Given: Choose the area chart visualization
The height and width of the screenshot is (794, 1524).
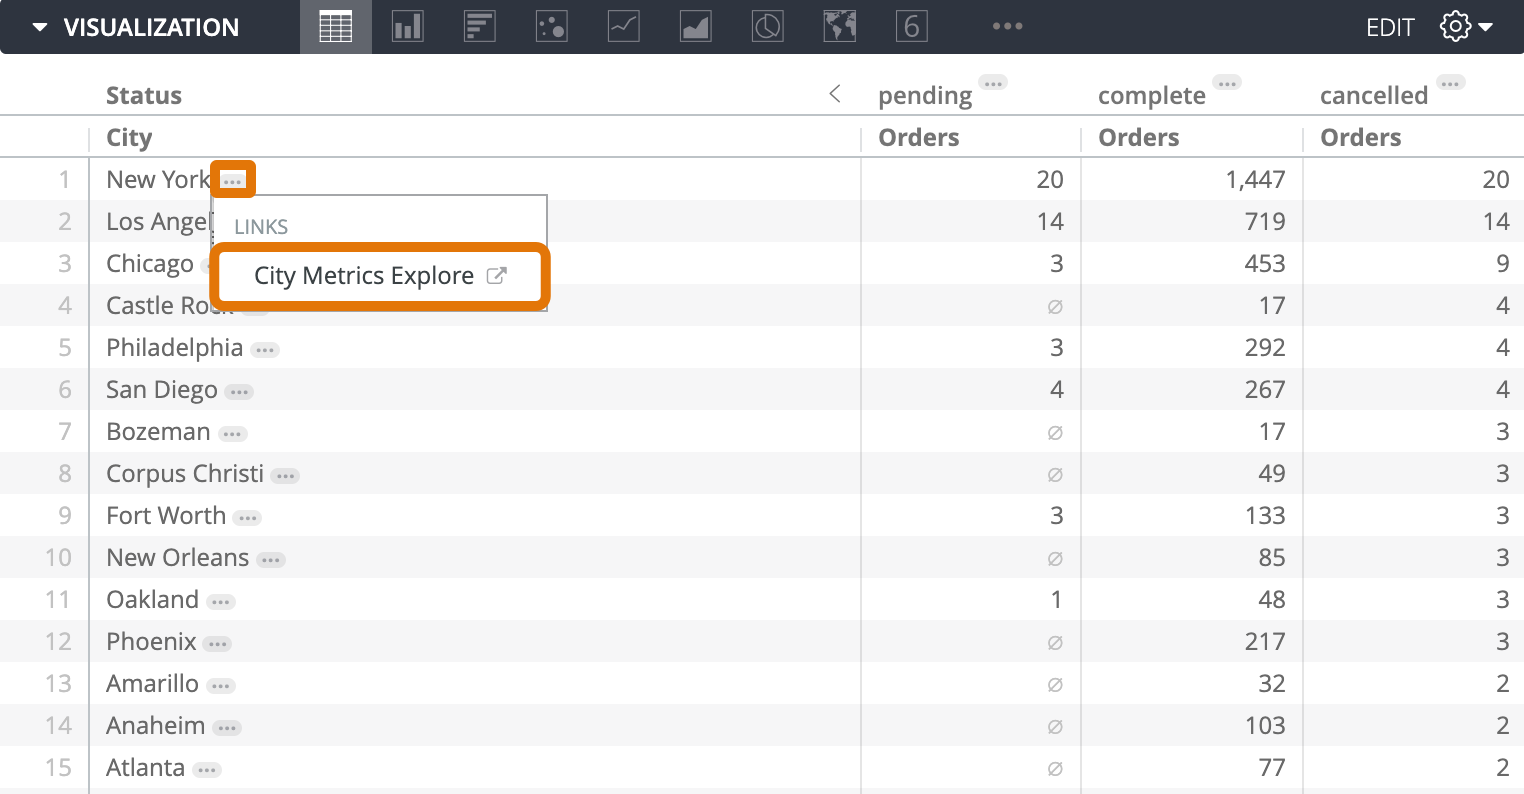Looking at the screenshot, I should pyautogui.click(x=695, y=27).
